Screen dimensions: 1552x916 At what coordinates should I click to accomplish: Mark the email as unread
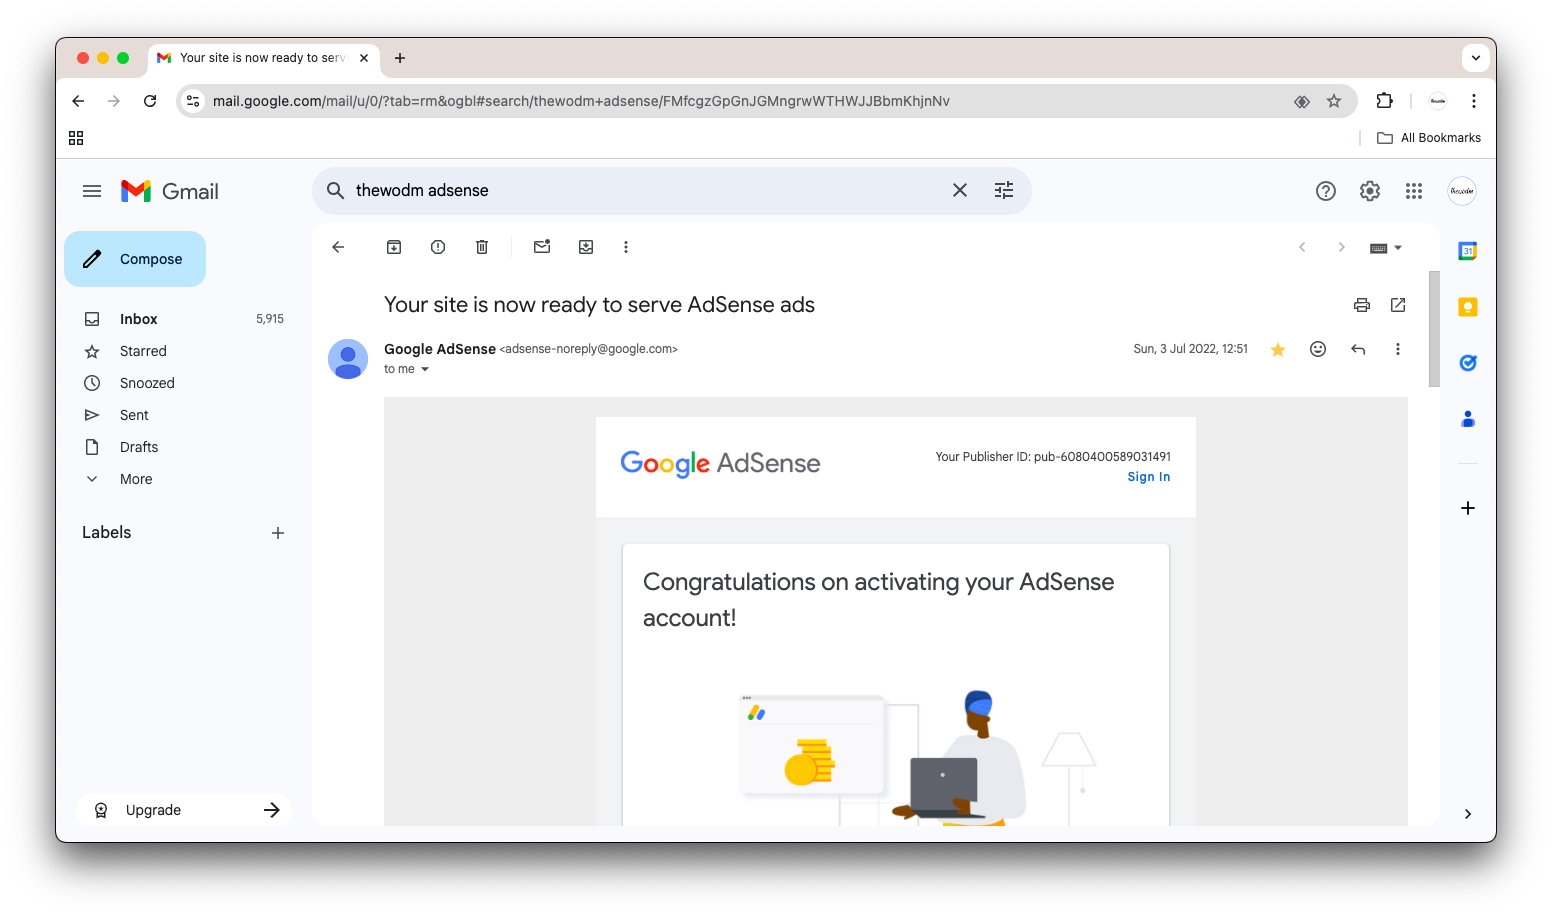click(542, 247)
